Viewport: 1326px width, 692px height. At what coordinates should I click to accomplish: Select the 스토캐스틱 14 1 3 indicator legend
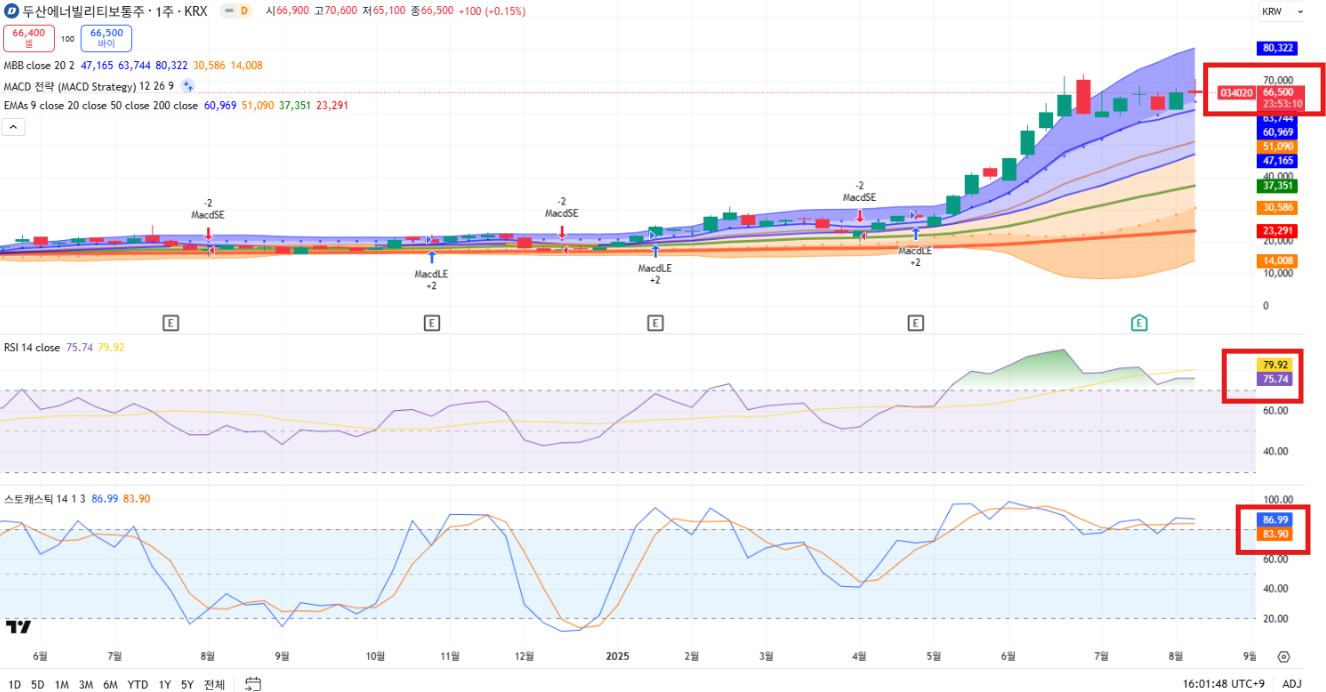pyautogui.click(x=45, y=498)
